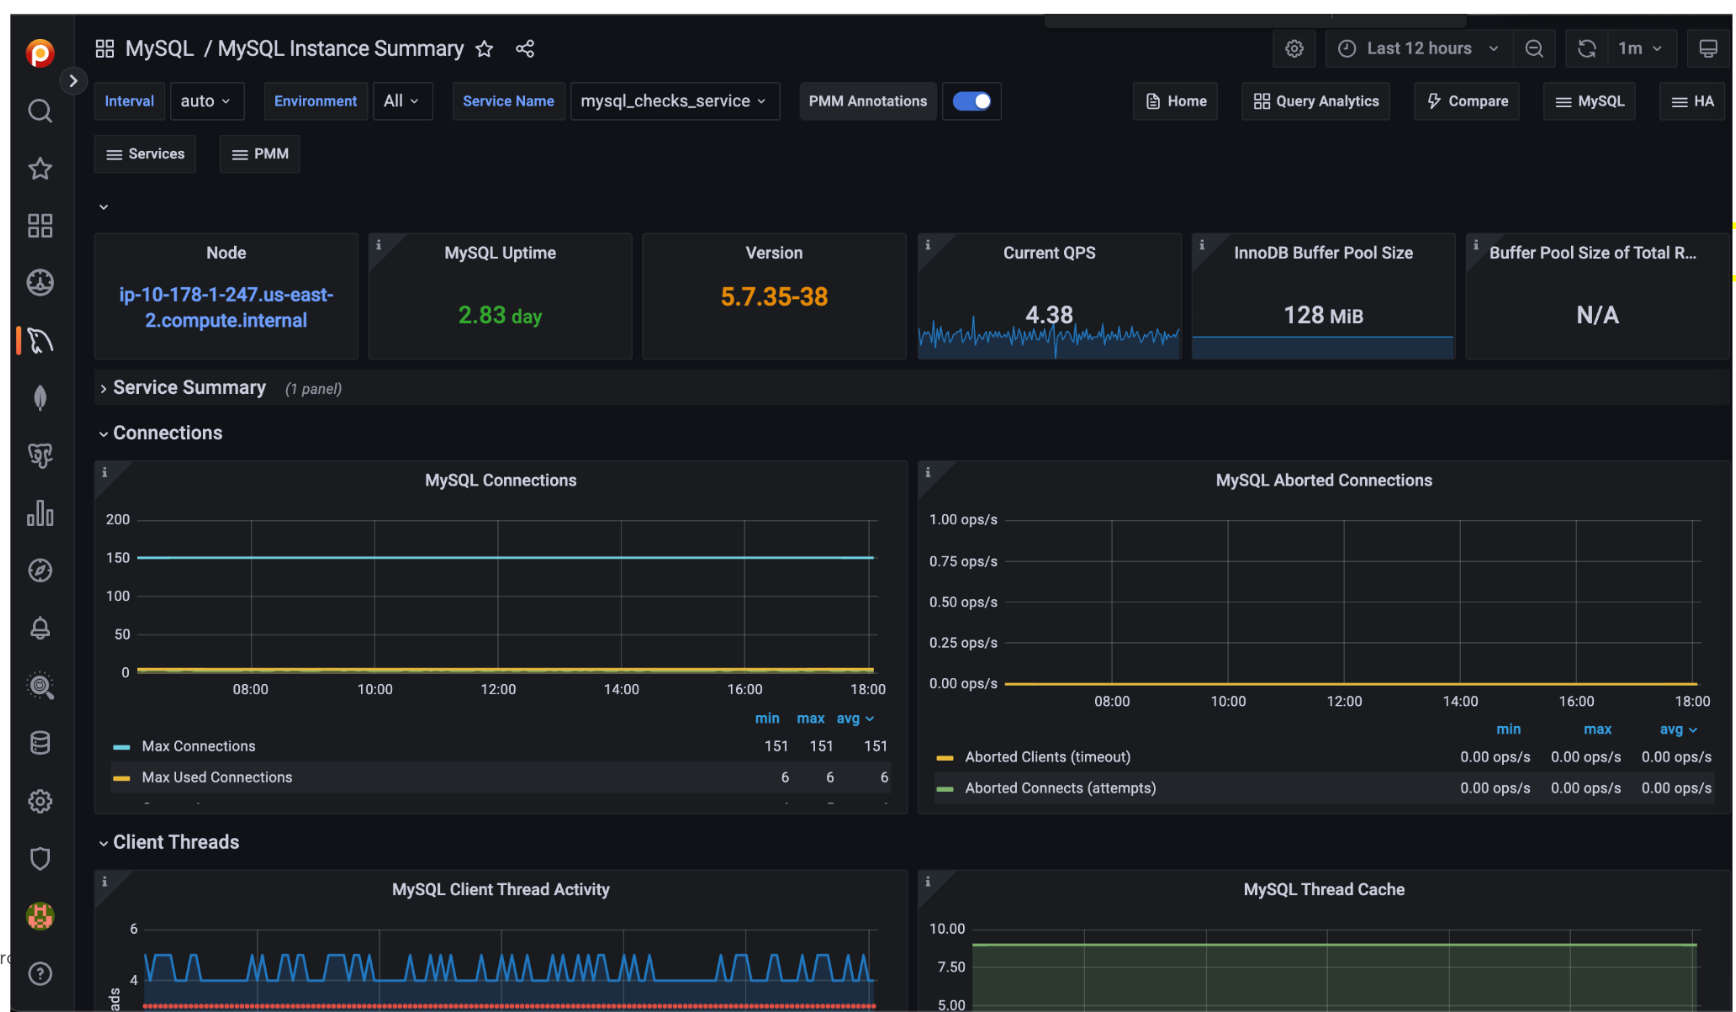Open the MongoDB leaf sidebar icon
1736x1012 pixels.
click(x=40, y=398)
